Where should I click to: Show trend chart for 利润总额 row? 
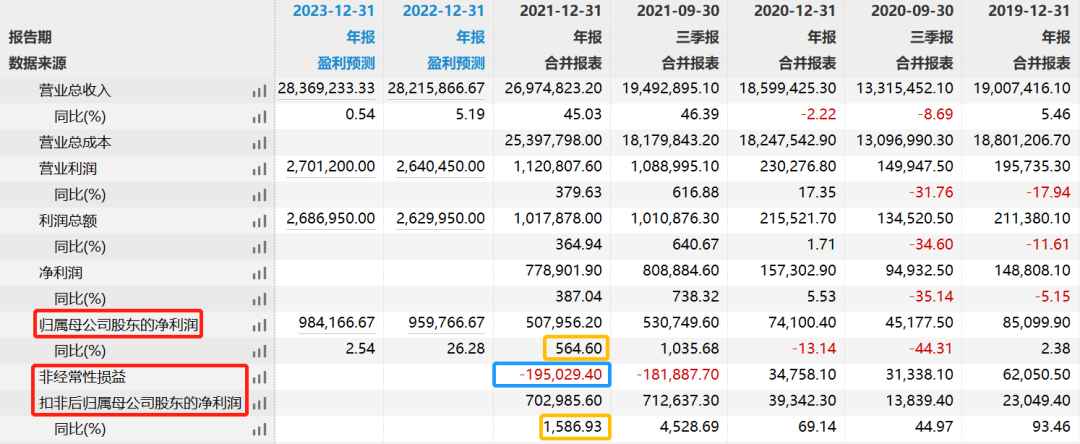[260, 220]
